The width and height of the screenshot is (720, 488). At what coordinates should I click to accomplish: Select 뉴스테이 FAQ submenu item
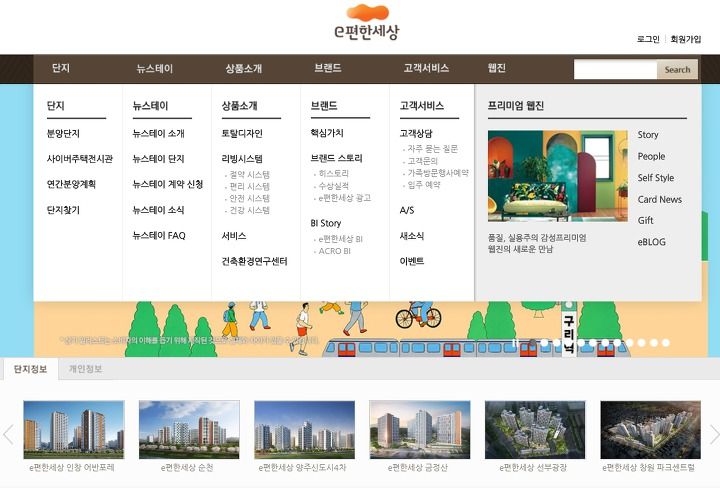click(159, 236)
